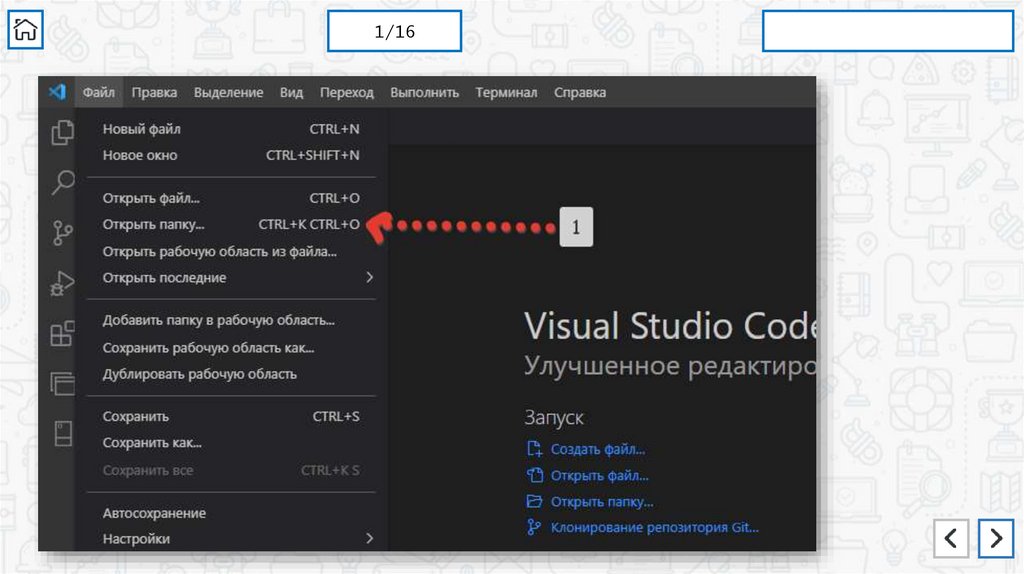Choose Сохранить menu entry with CTRL+S
1024x574 pixels.
point(231,417)
